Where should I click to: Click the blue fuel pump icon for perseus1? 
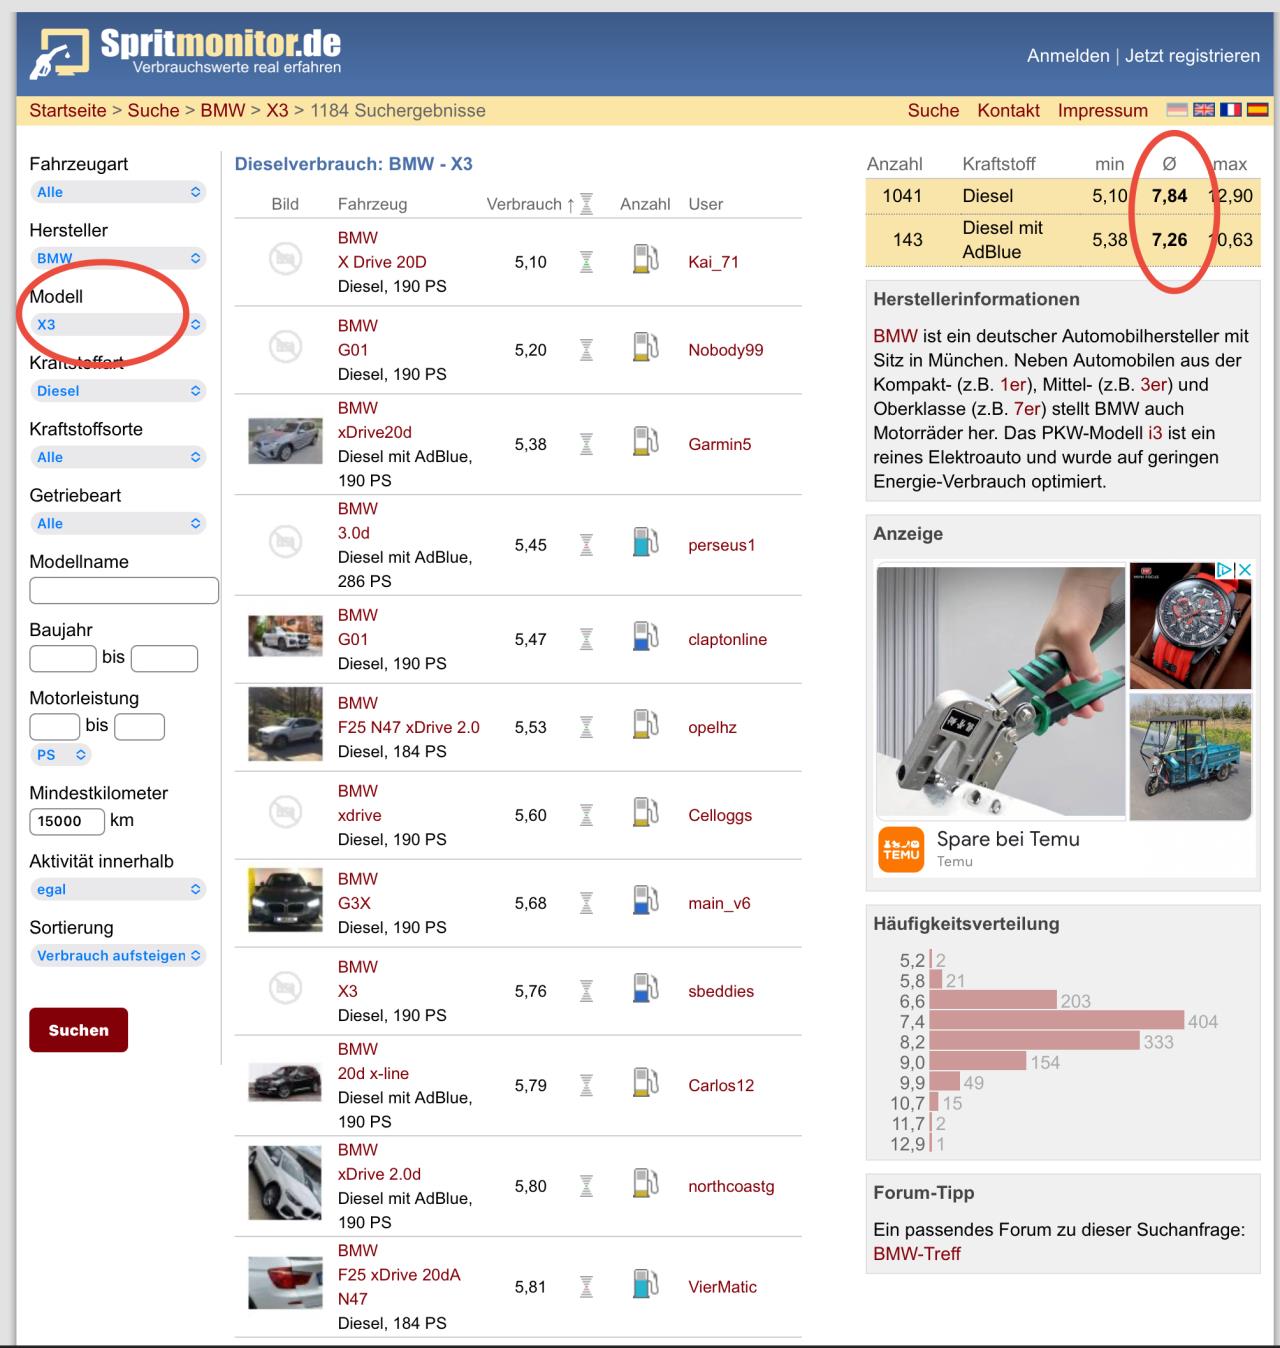tap(645, 544)
